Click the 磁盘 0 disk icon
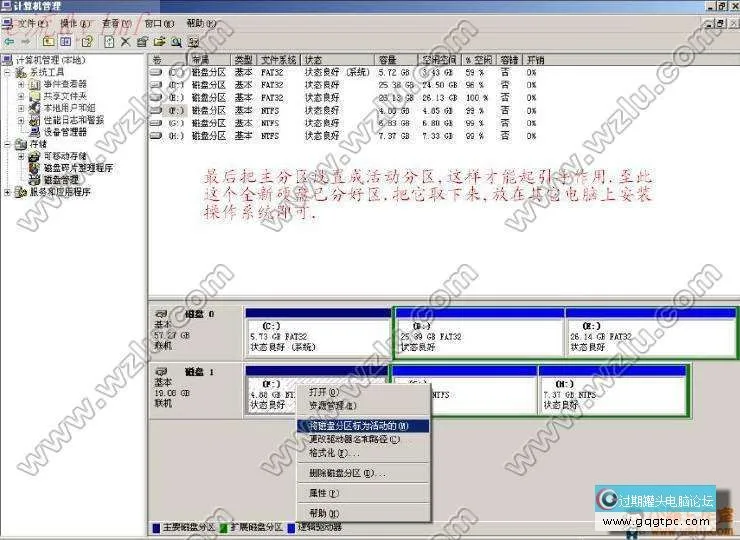The height and width of the screenshot is (540, 740). 161,314
